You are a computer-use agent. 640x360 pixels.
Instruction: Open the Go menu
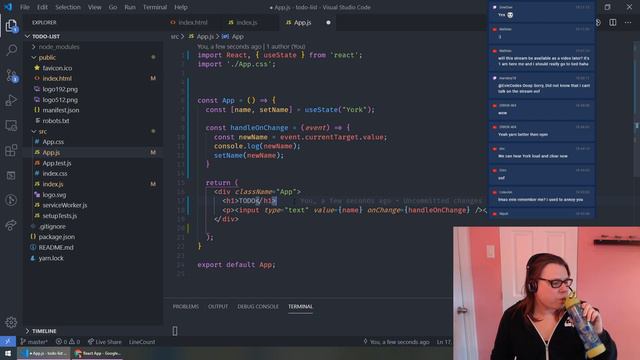113,7
